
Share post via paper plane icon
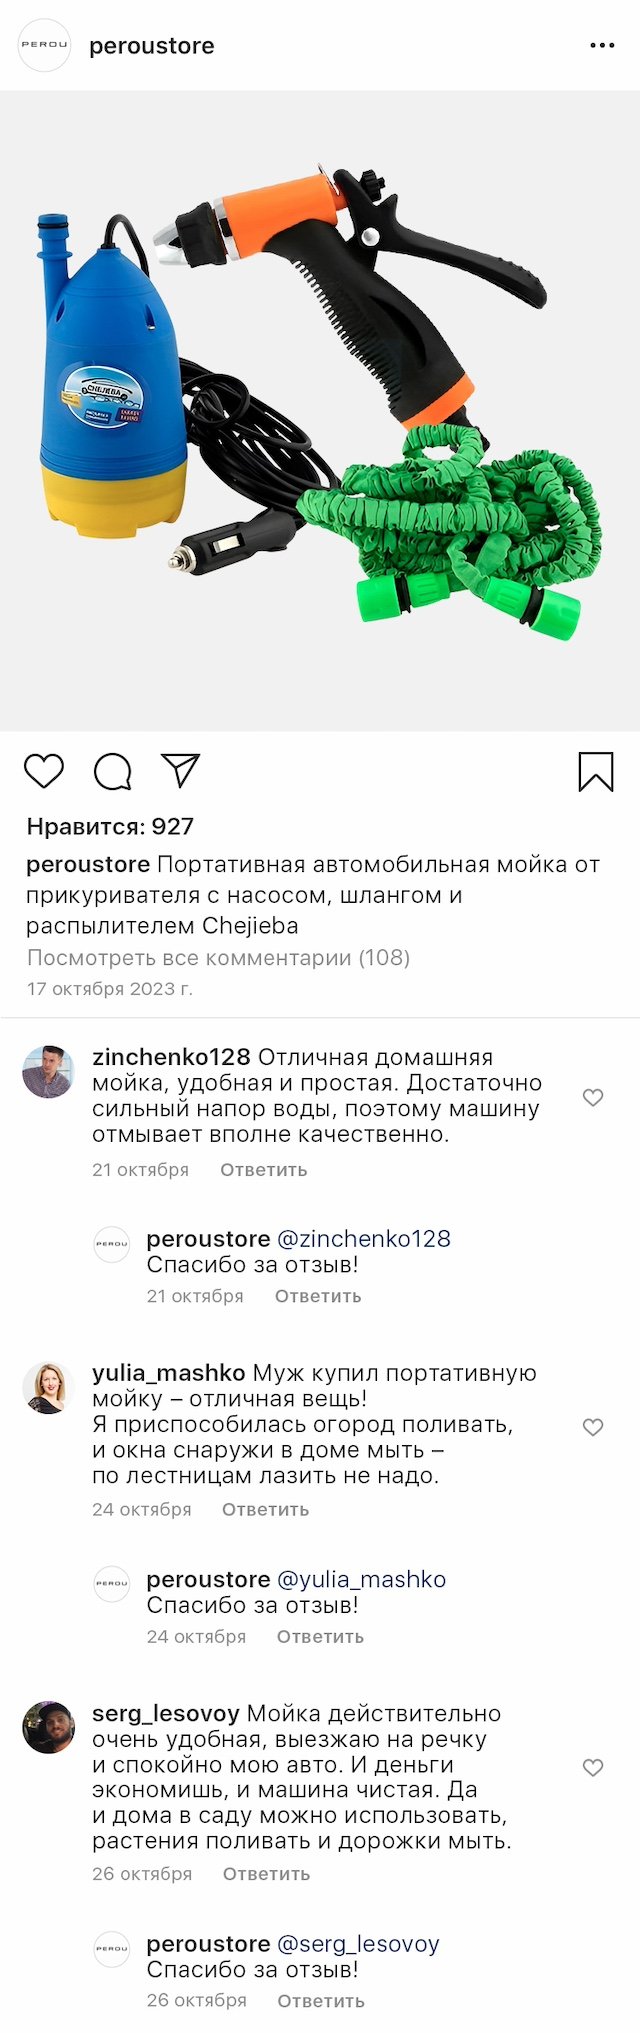click(x=181, y=770)
